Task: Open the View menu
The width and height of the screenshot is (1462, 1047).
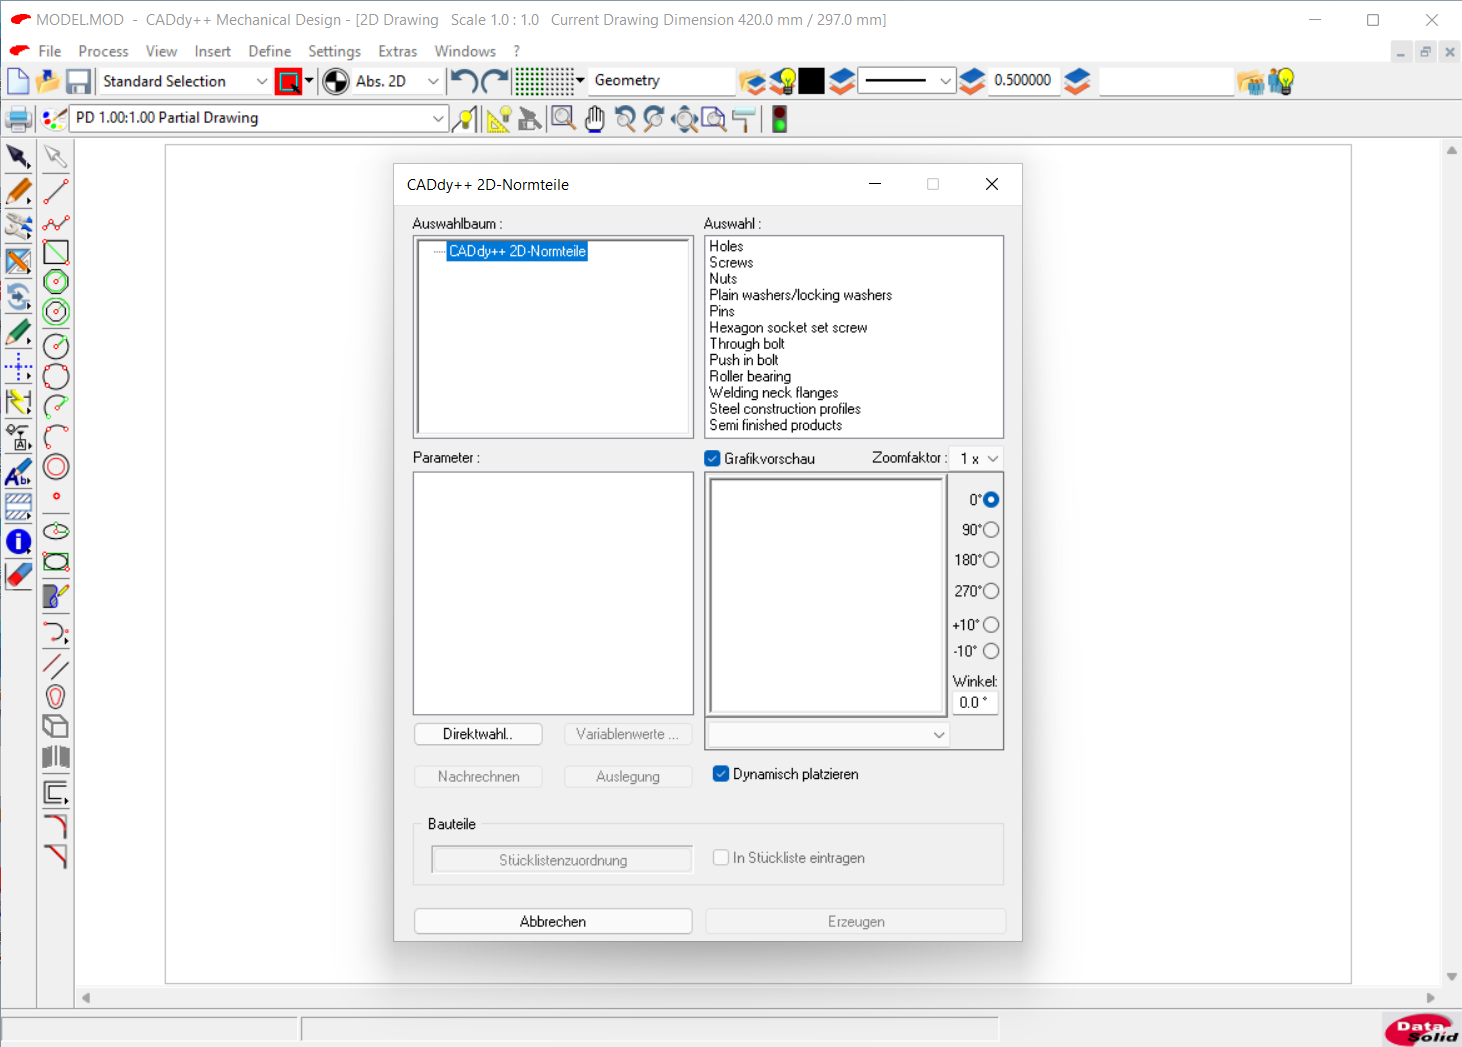Action: [161, 51]
